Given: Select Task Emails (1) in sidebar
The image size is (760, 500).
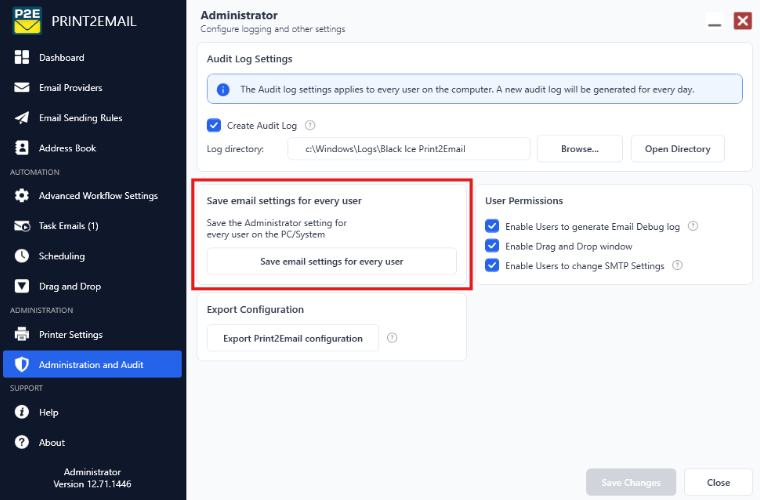Looking at the screenshot, I should point(68,226).
